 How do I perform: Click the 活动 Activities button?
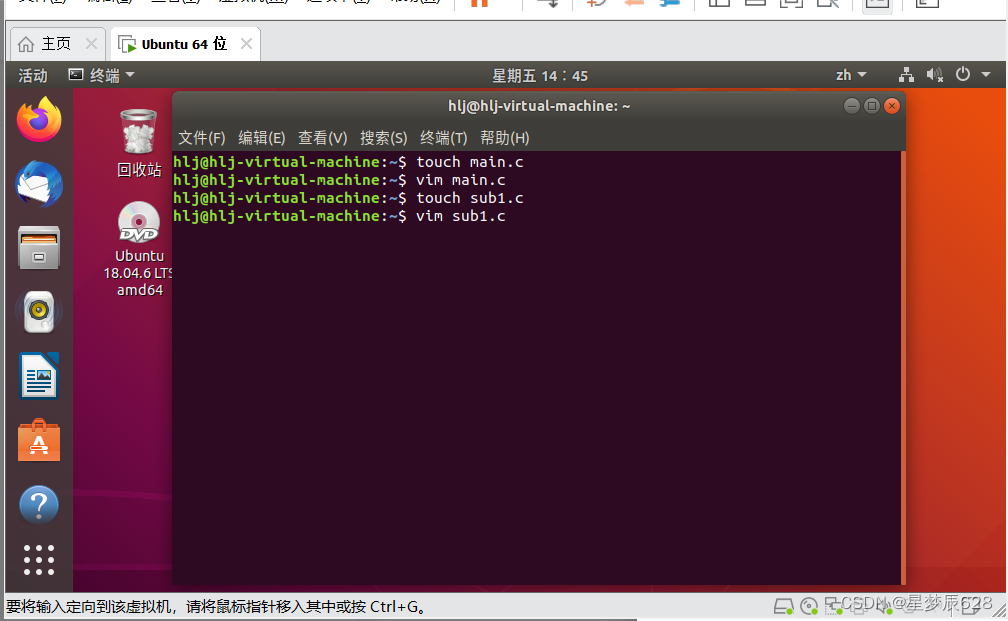[31, 74]
